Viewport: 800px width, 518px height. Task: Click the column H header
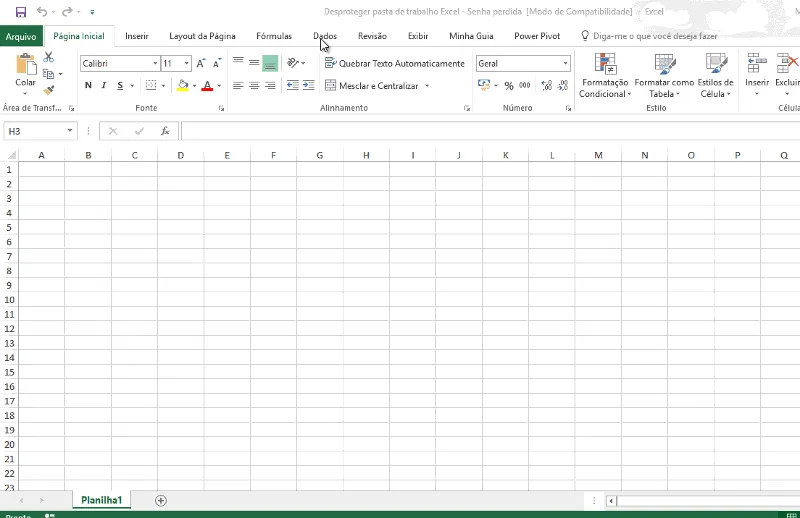pos(366,155)
